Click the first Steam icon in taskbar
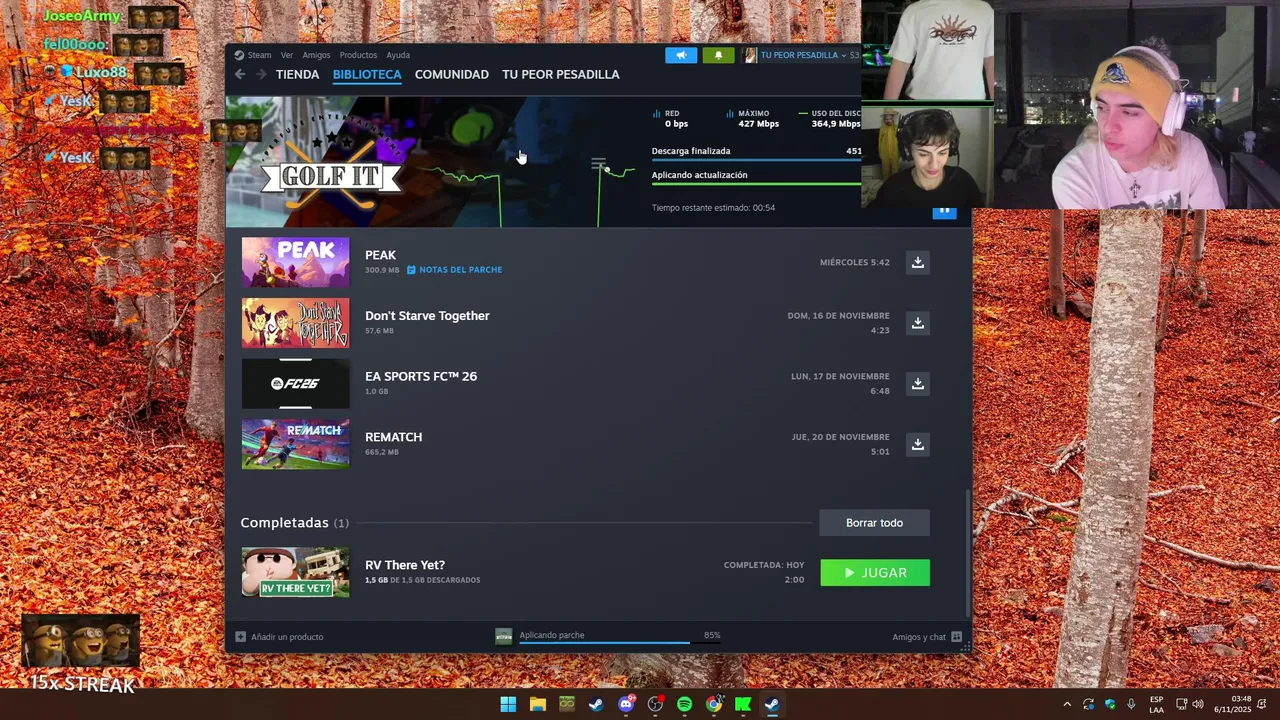Screen dimensions: 1280x720 596,704
